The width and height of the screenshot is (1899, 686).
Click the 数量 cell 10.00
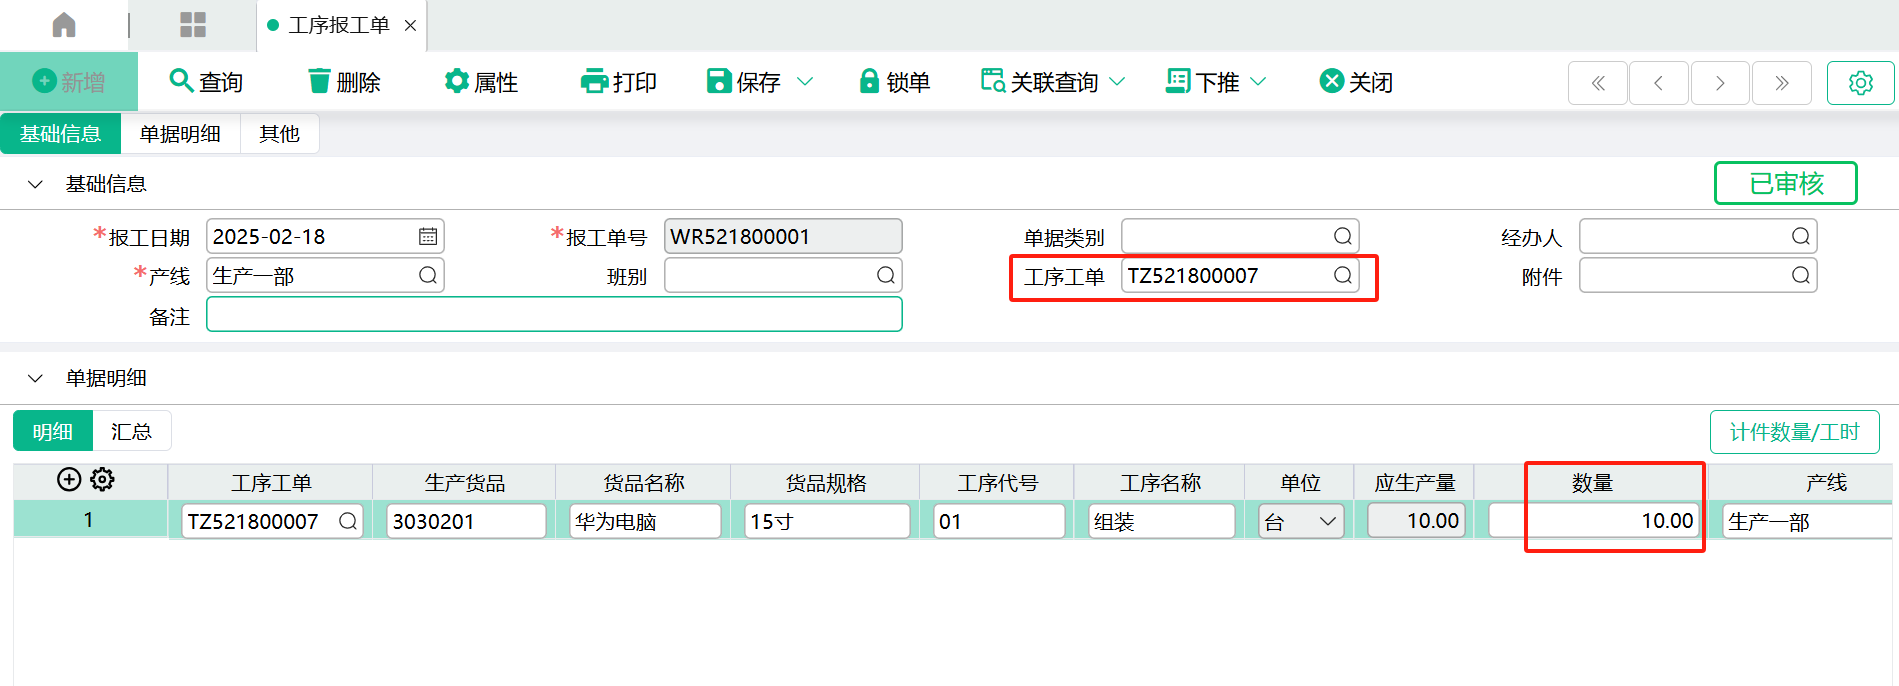click(x=1594, y=521)
